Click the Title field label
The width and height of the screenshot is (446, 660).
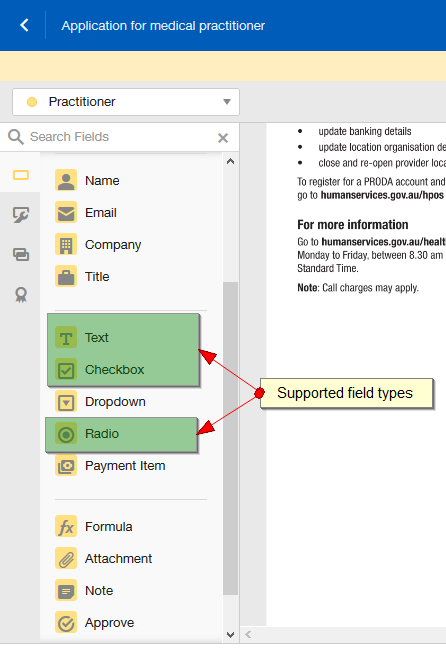click(x=97, y=277)
